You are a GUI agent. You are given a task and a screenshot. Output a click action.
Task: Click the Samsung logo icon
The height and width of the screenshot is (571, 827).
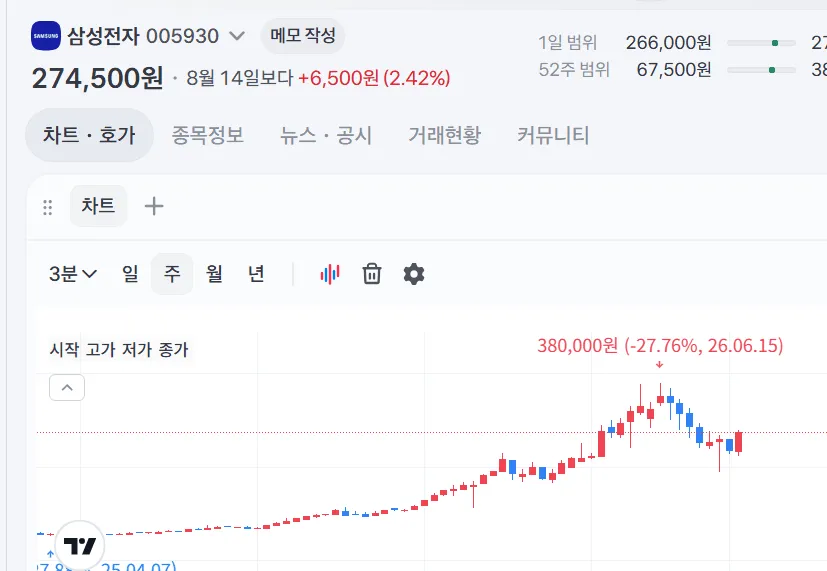pos(46,36)
